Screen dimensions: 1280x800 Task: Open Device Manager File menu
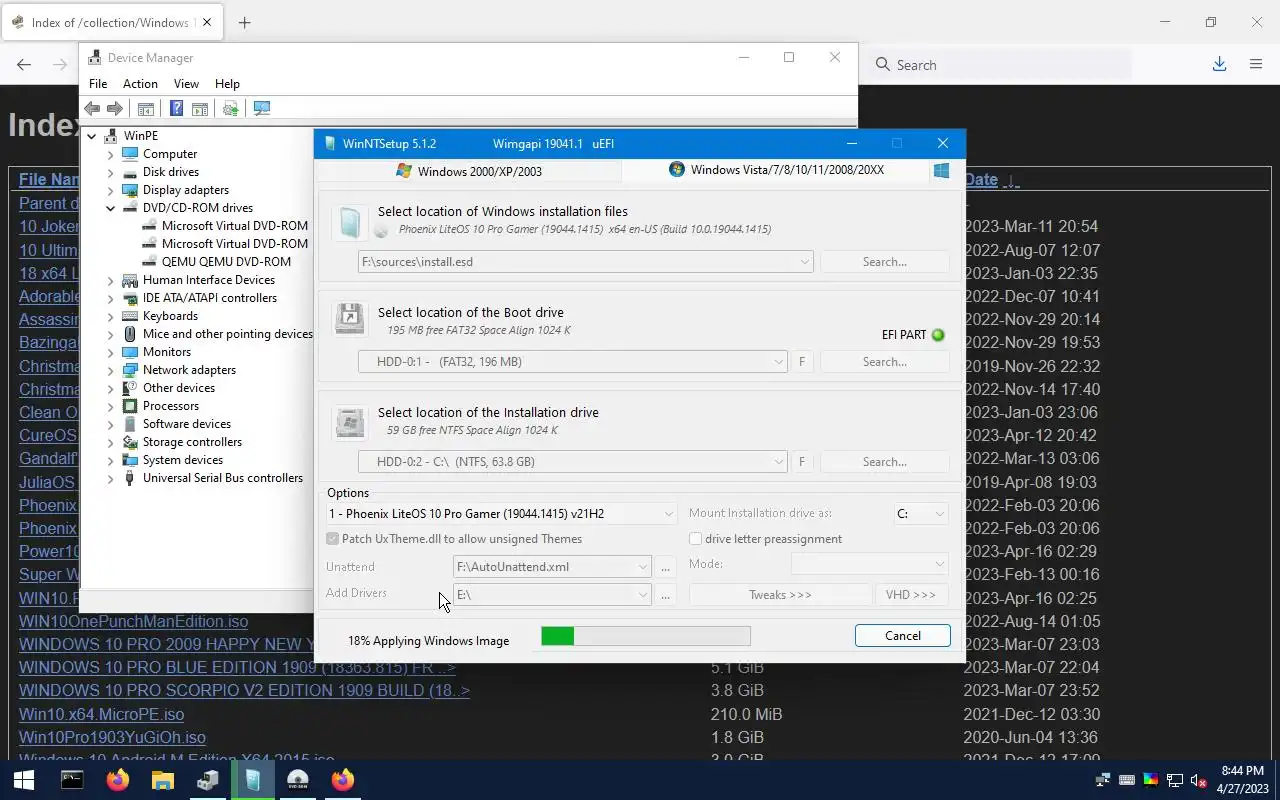(x=98, y=84)
